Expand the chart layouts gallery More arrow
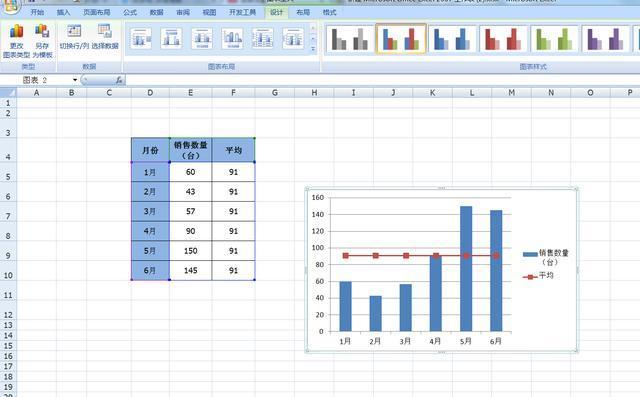Screen dimensions: 640x397 pos(313,49)
